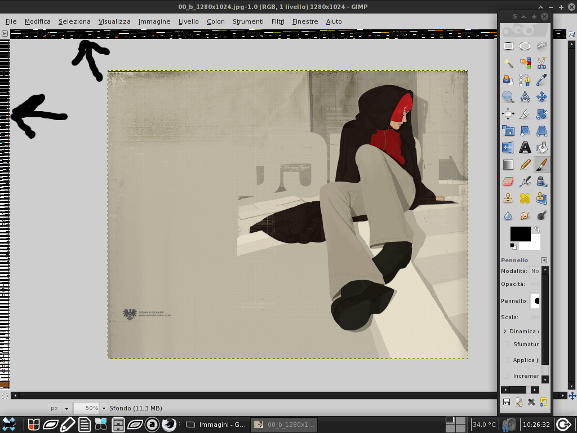Choose the Fuzzy Select magic wand tool
Image resolution: width=577 pixels, height=433 pixels.
[508, 63]
